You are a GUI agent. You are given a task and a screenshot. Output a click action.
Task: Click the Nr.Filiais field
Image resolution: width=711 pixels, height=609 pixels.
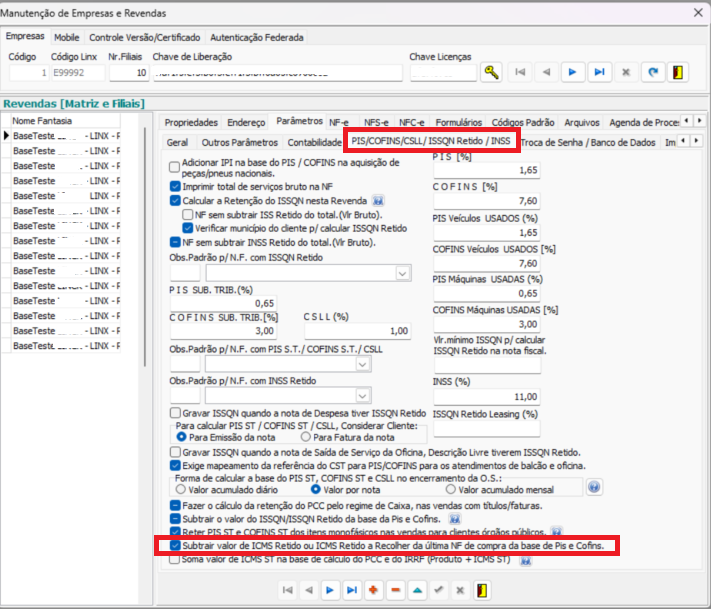129,73
